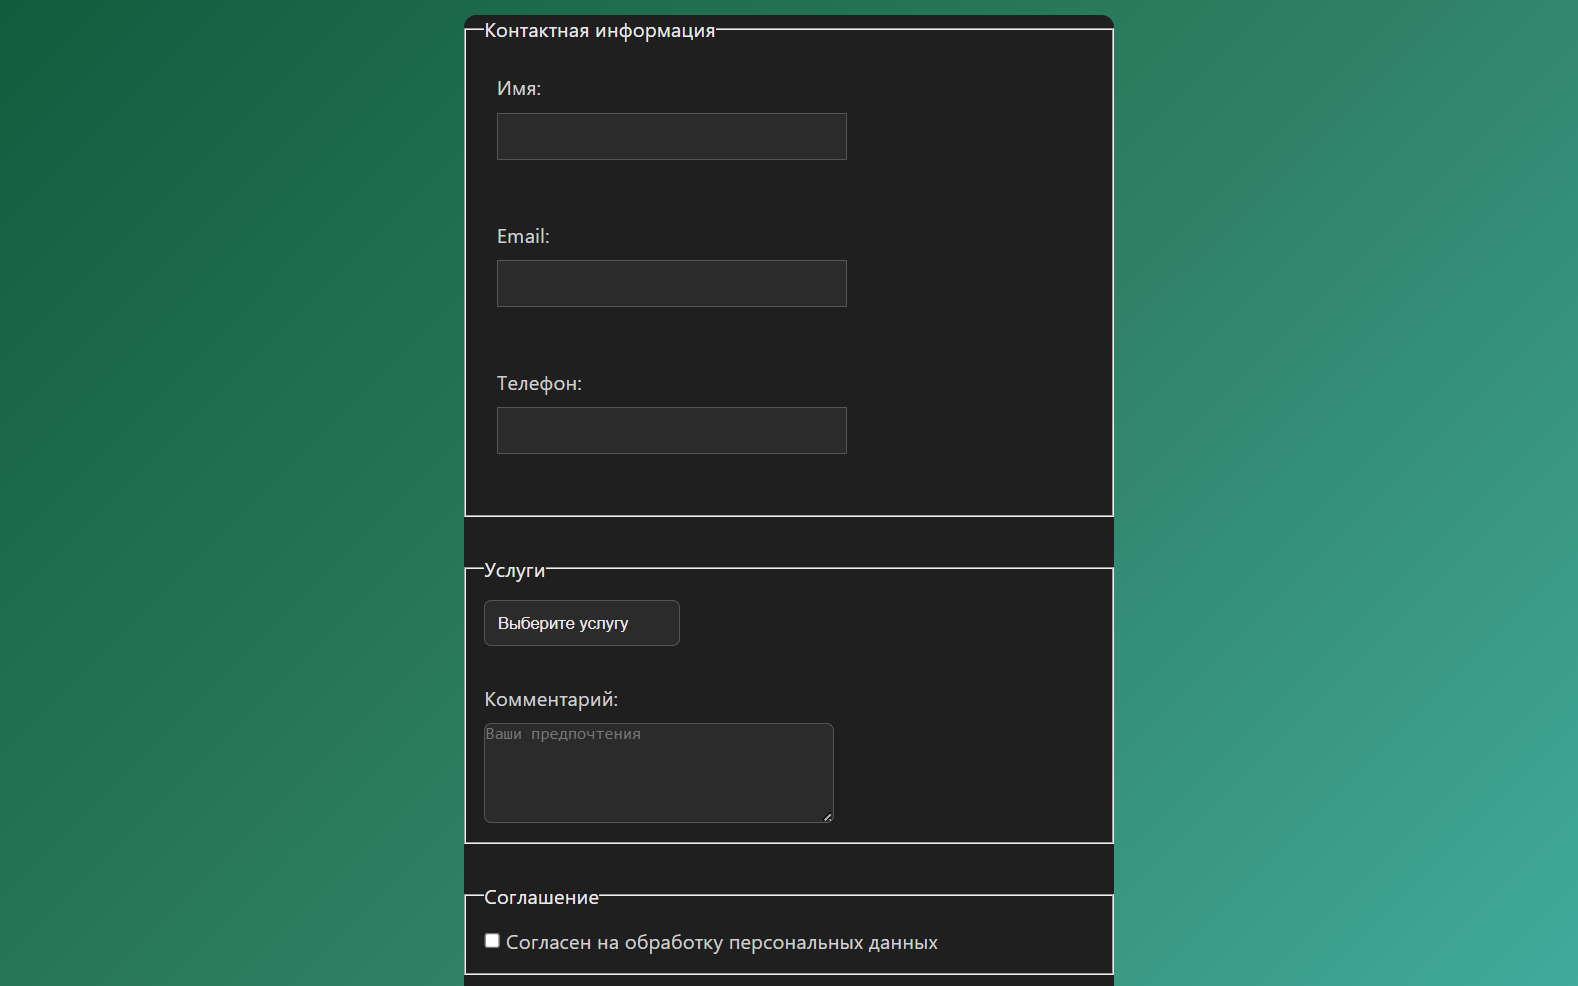Click the Имя text input field
This screenshot has width=1578, height=986.
point(671,137)
